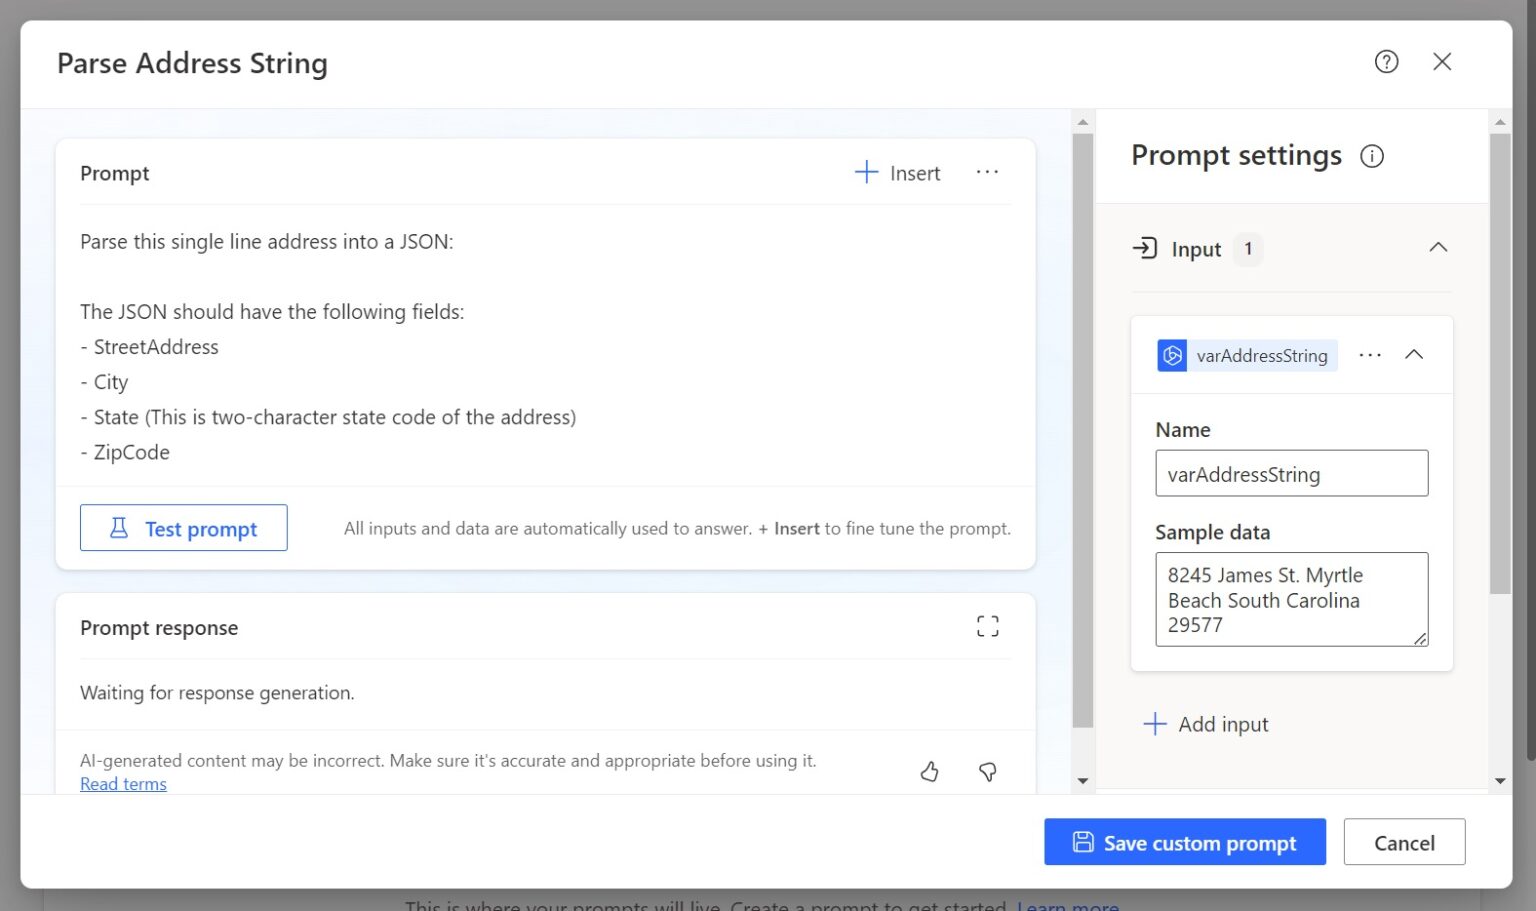The image size is (1536, 911).
Task: Save the custom prompt
Action: click(1184, 842)
